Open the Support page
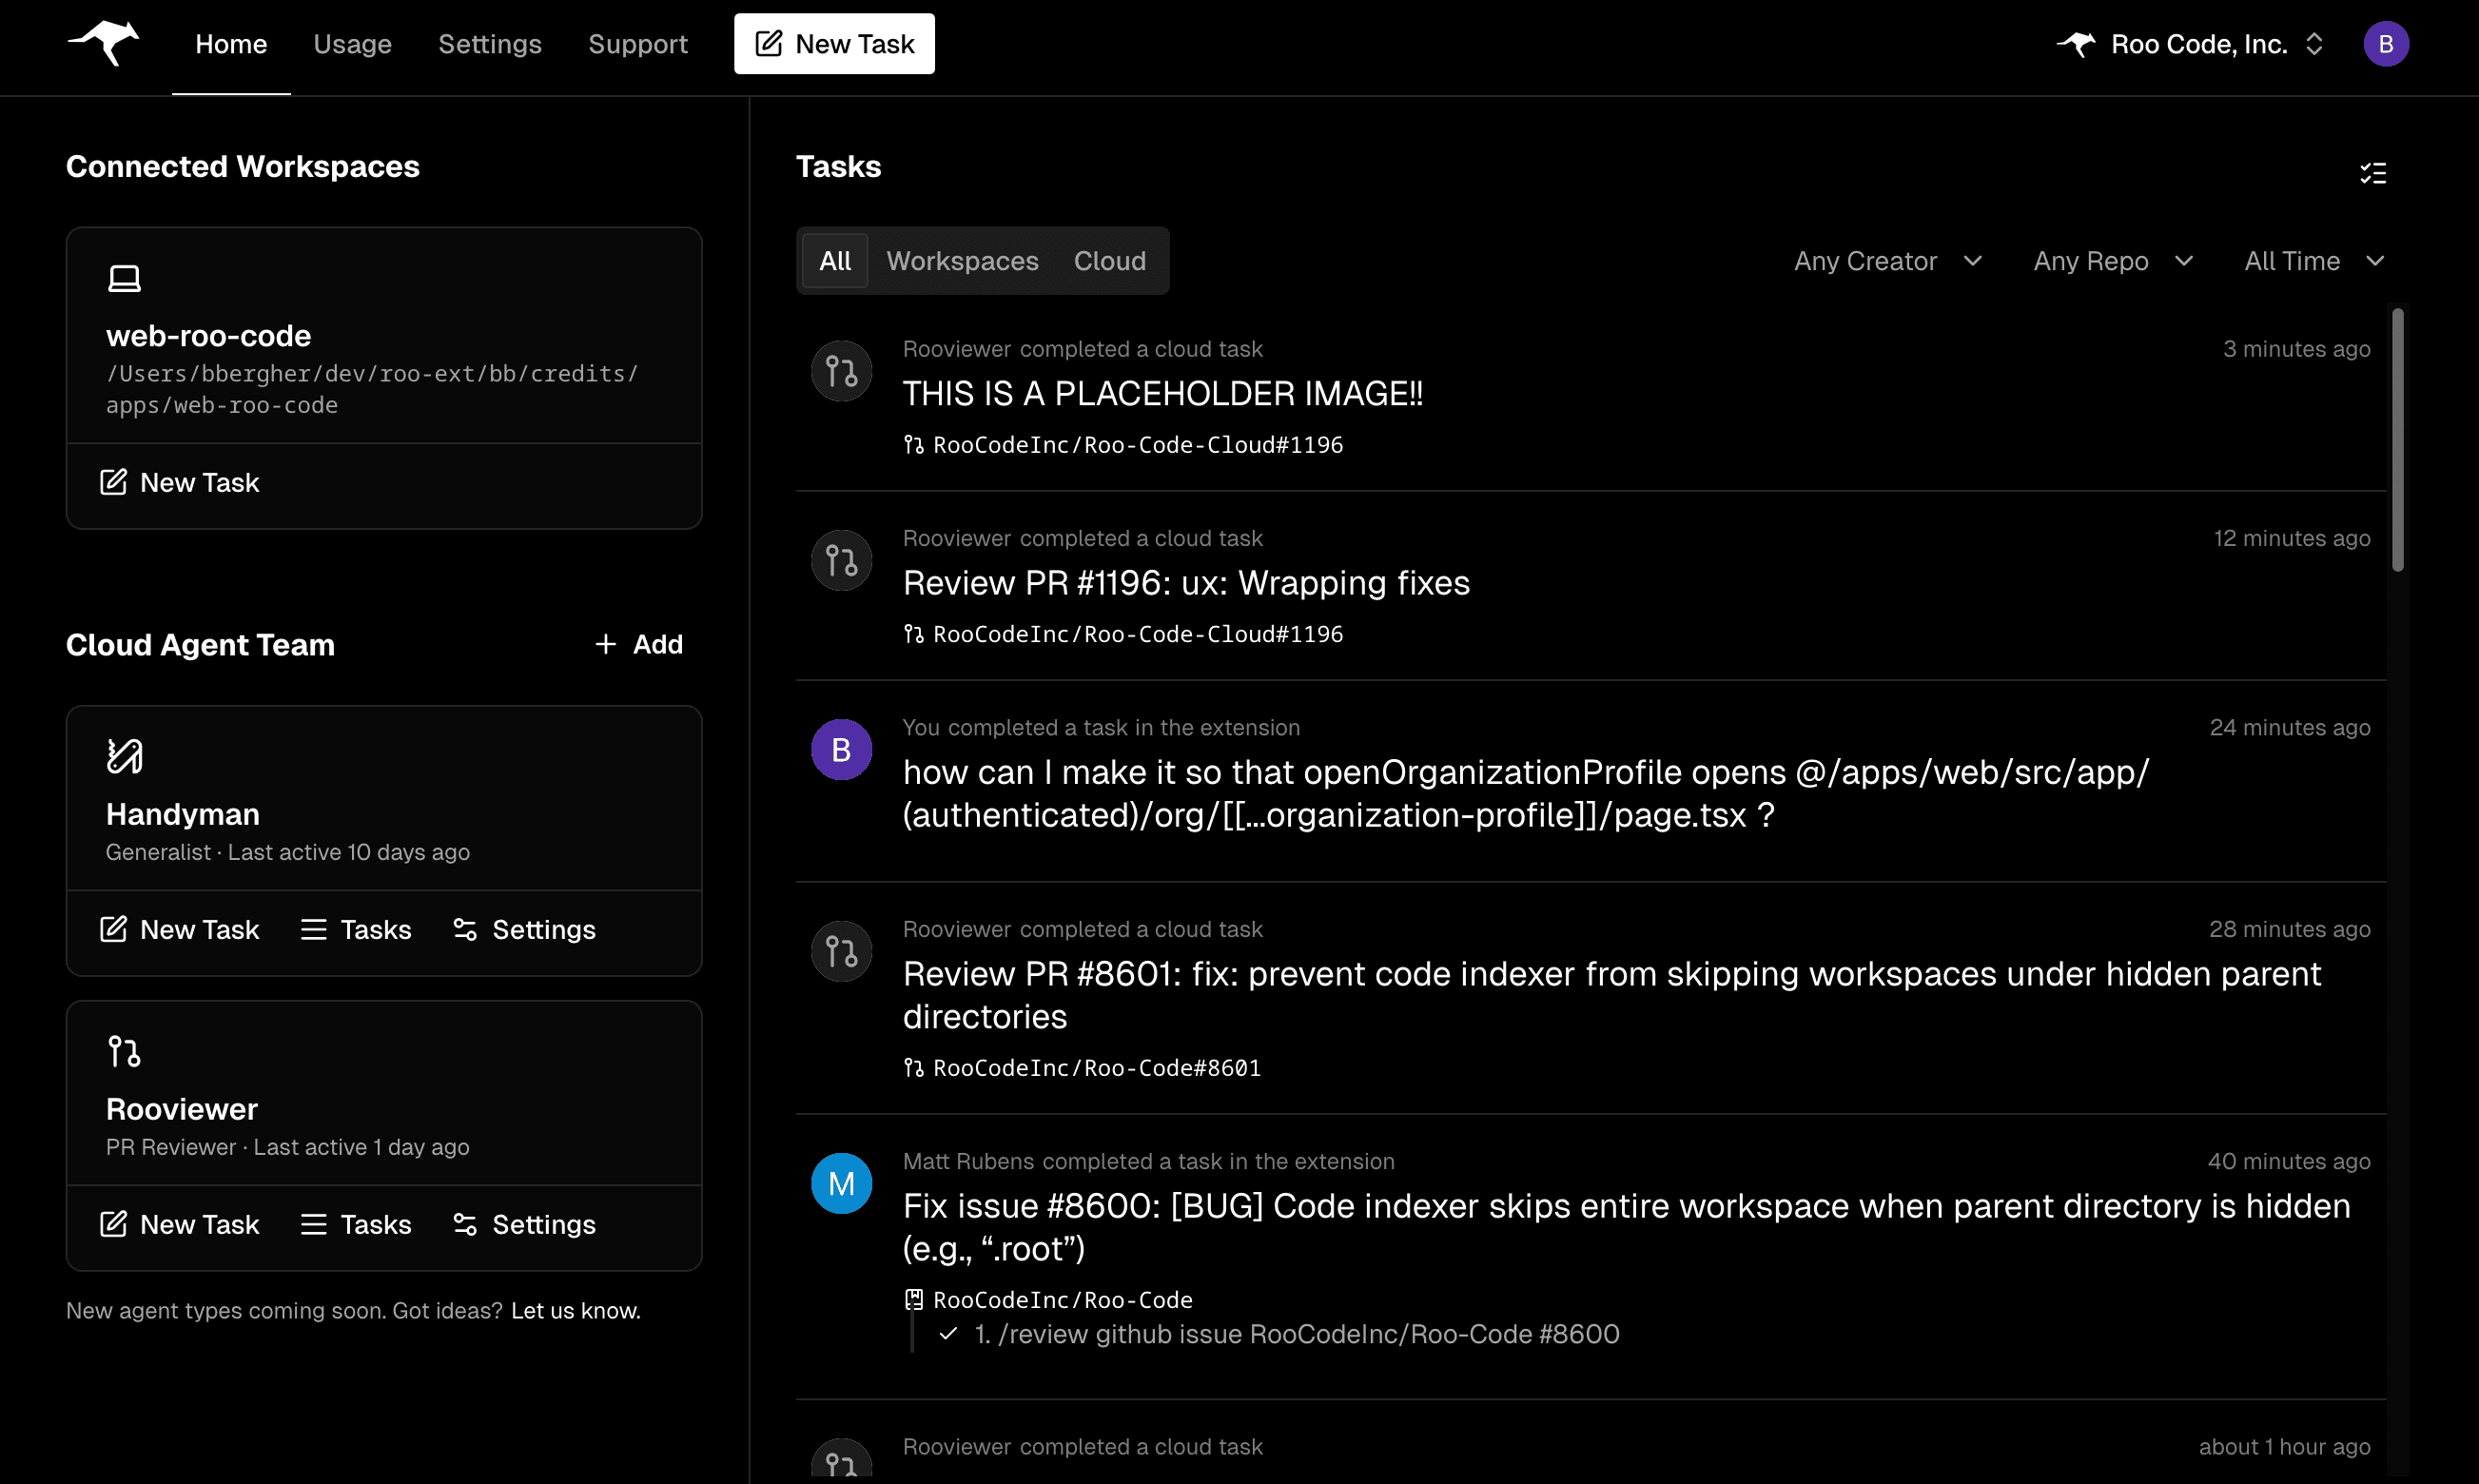This screenshot has height=1484, width=2479. click(x=638, y=43)
